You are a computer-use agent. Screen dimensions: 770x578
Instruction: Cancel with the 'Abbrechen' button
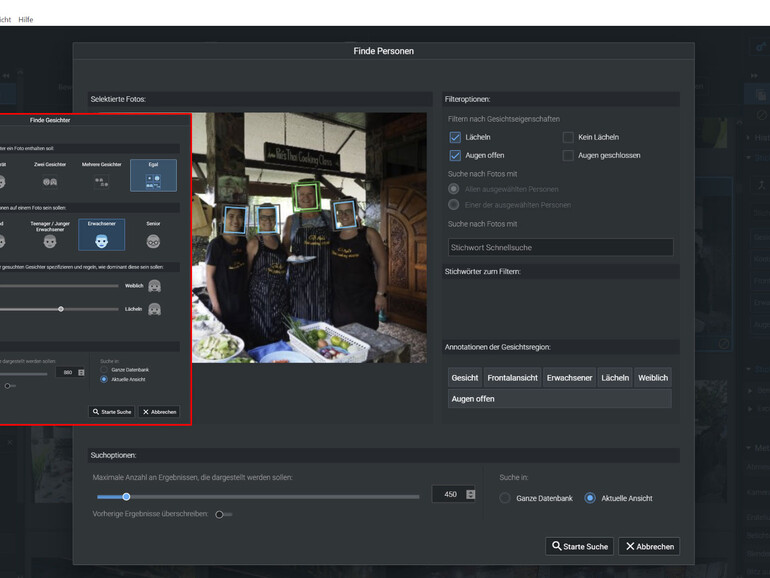point(649,546)
